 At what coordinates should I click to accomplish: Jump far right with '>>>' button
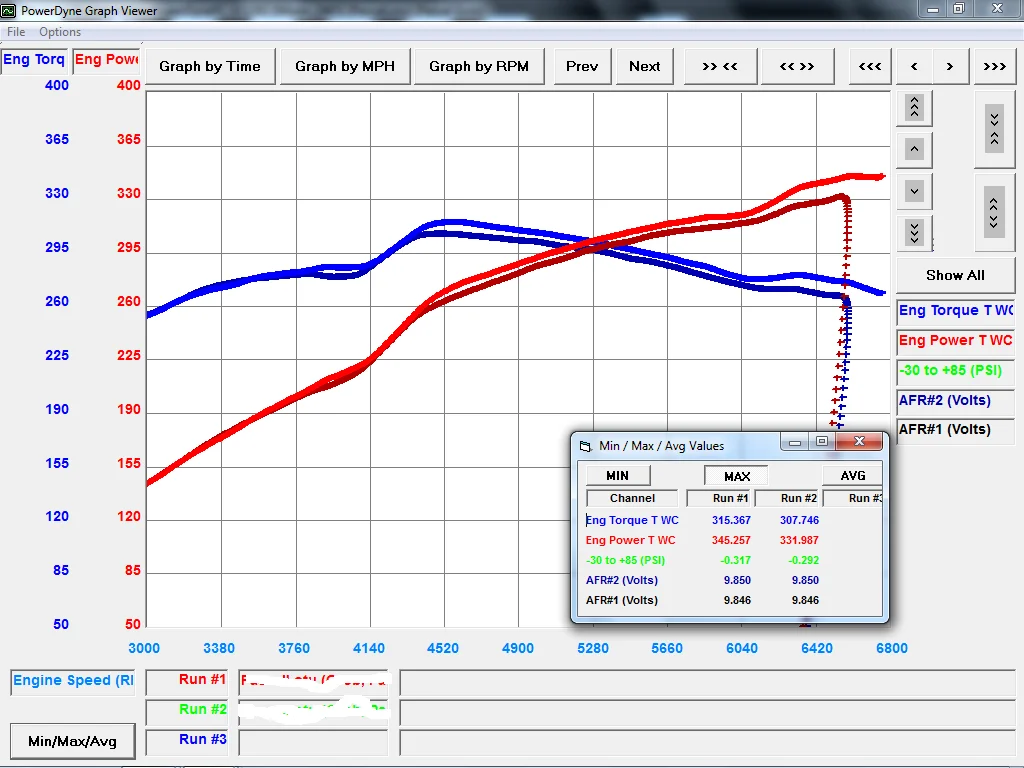tap(995, 66)
